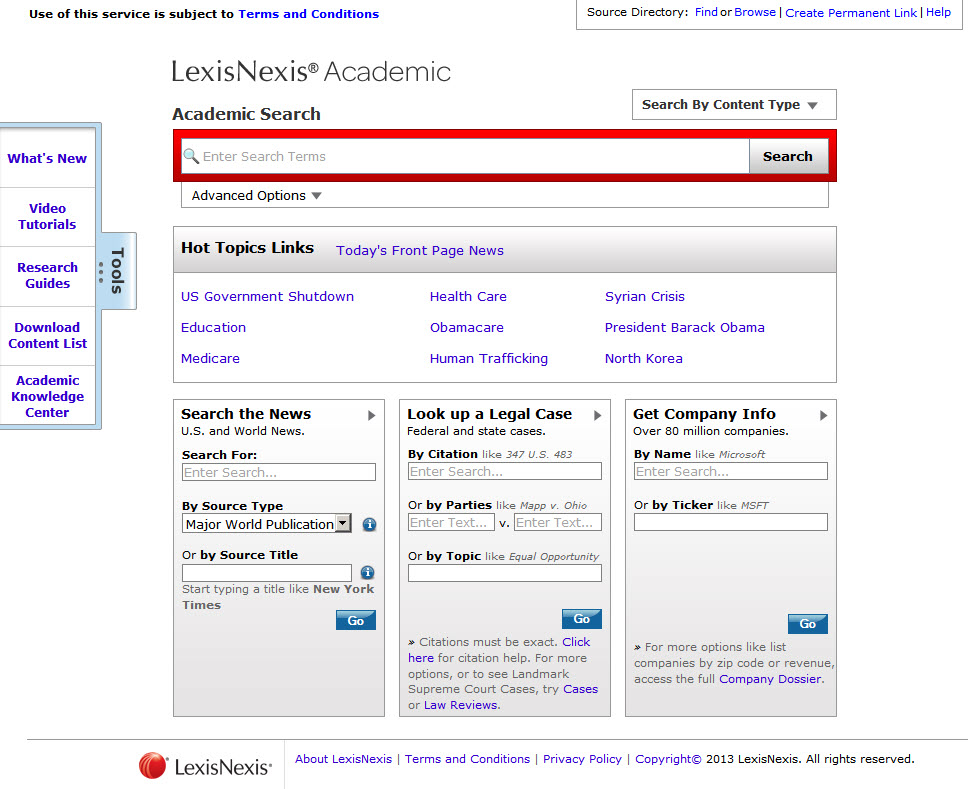The height and width of the screenshot is (789, 968).
Task: Open About LexisNexis footer link
Action: coord(343,759)
